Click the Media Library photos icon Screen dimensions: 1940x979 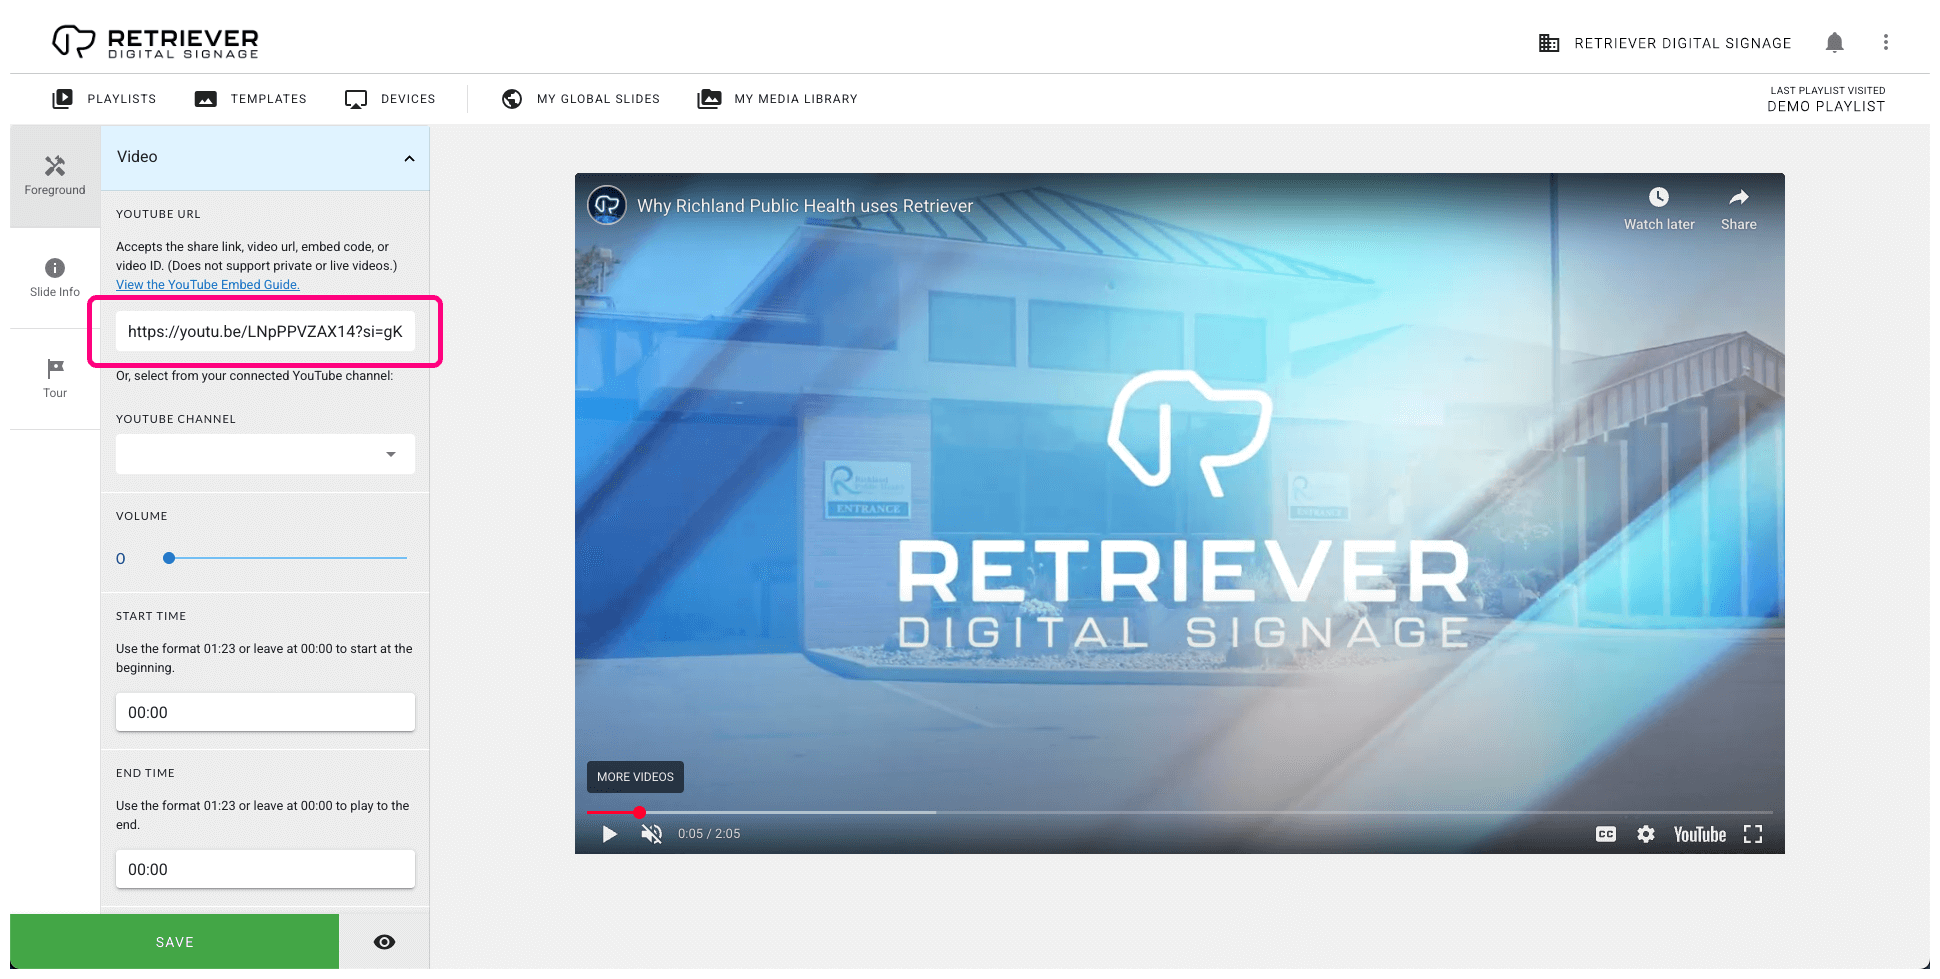coord(709,99)
